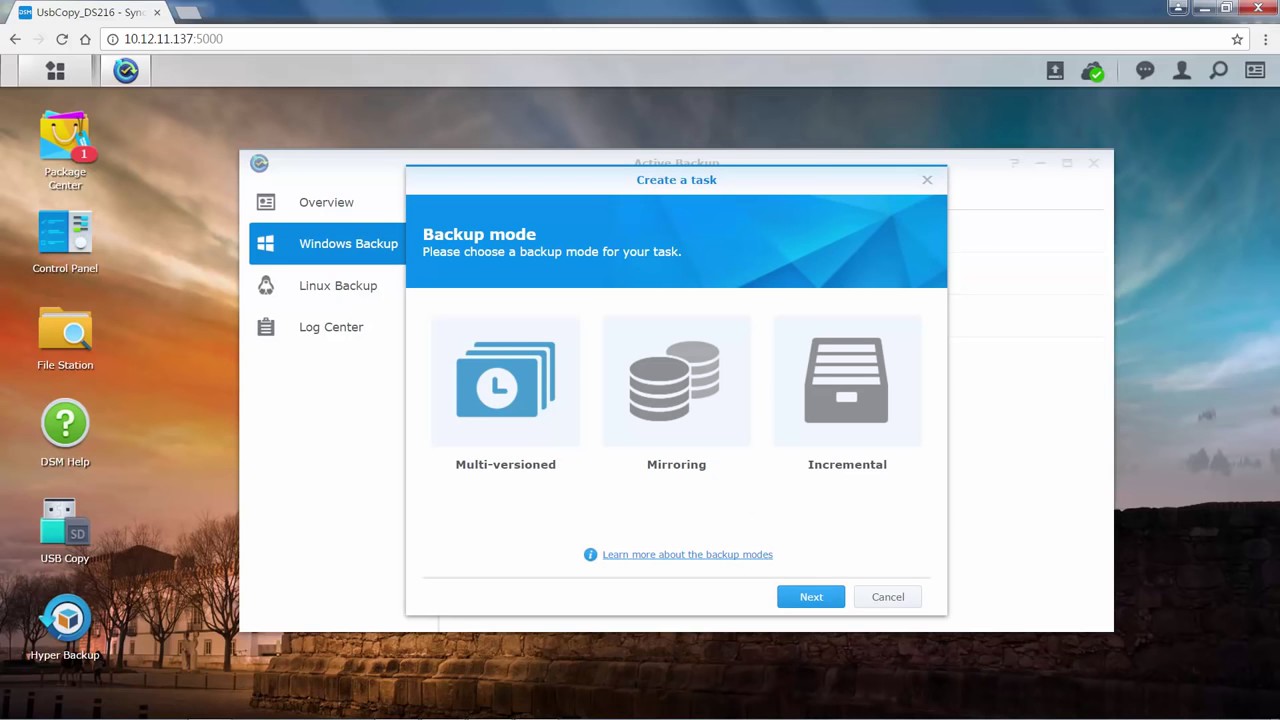This screenshot has width=1280, height=720.
Task: Click the Active Backup logo in window corner
Action: [259, 163]
